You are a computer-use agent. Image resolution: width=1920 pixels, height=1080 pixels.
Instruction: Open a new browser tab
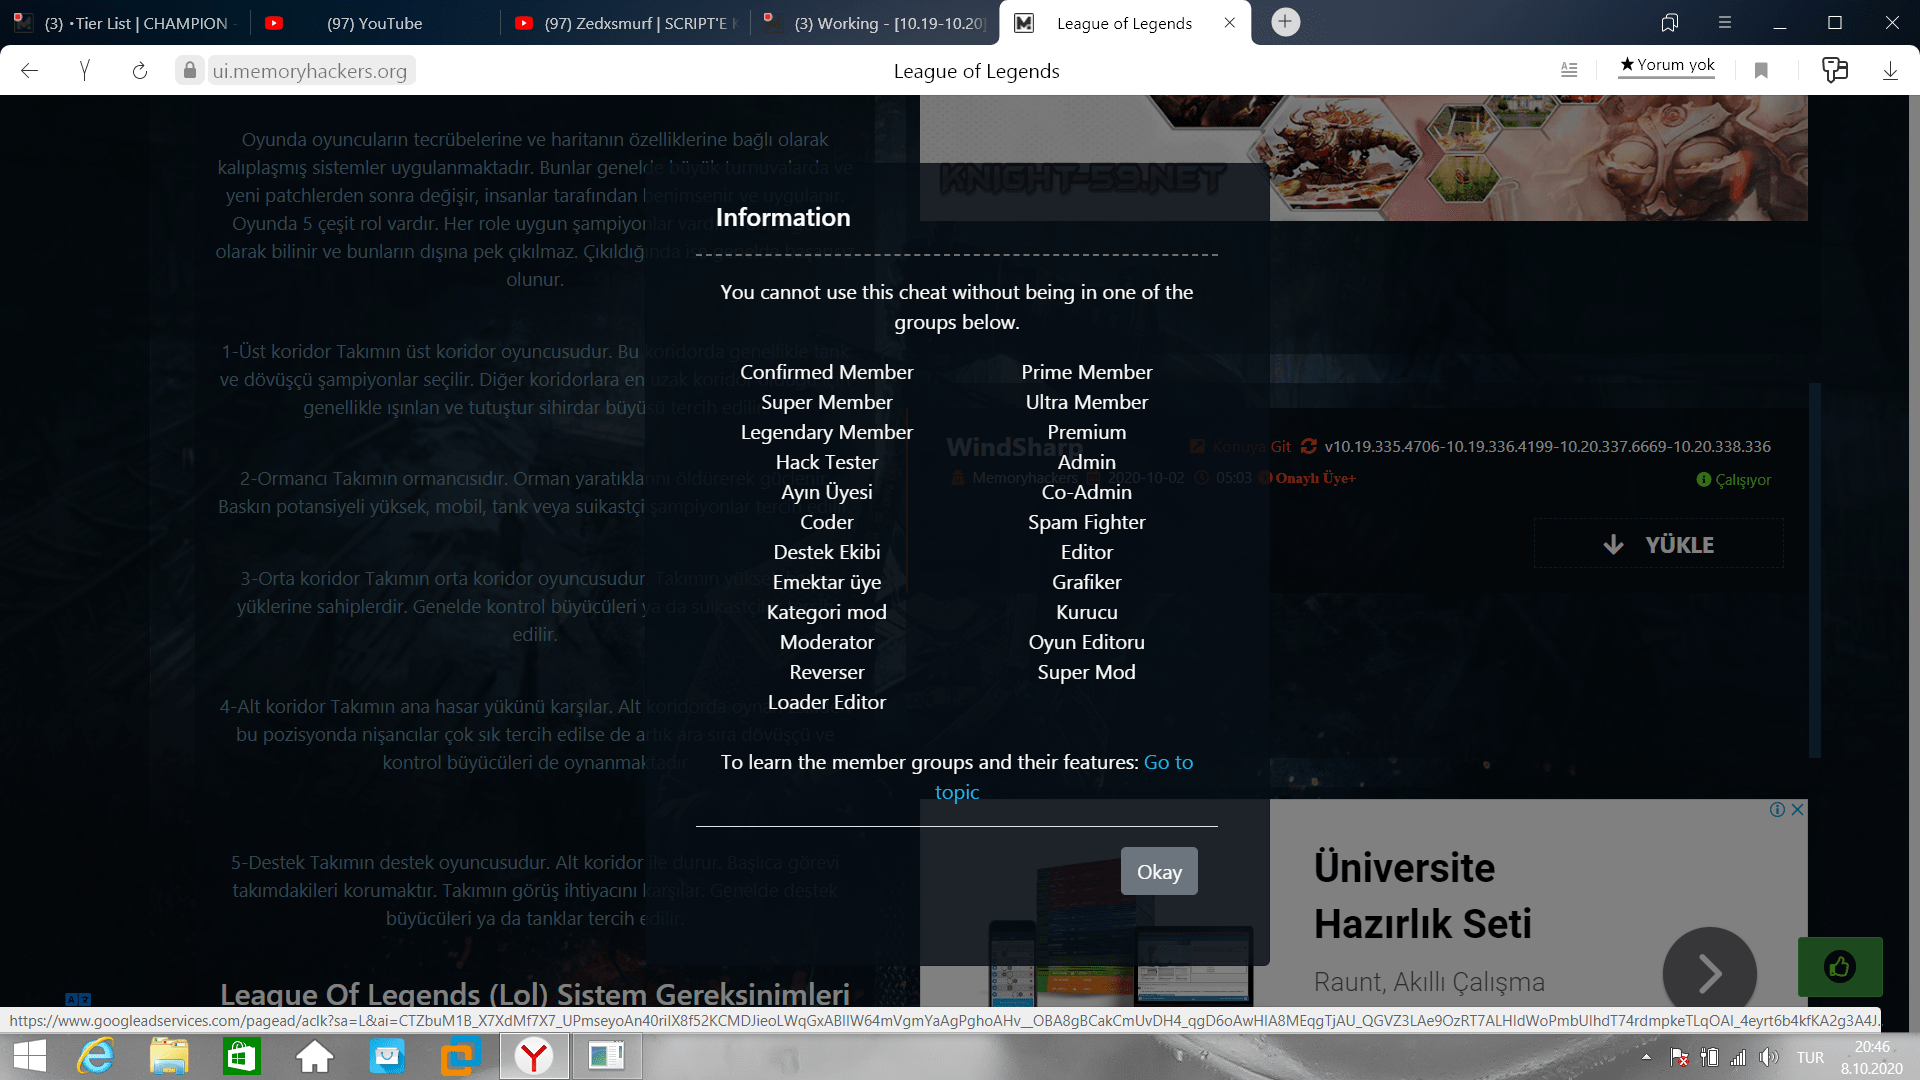pos(1285,22)
